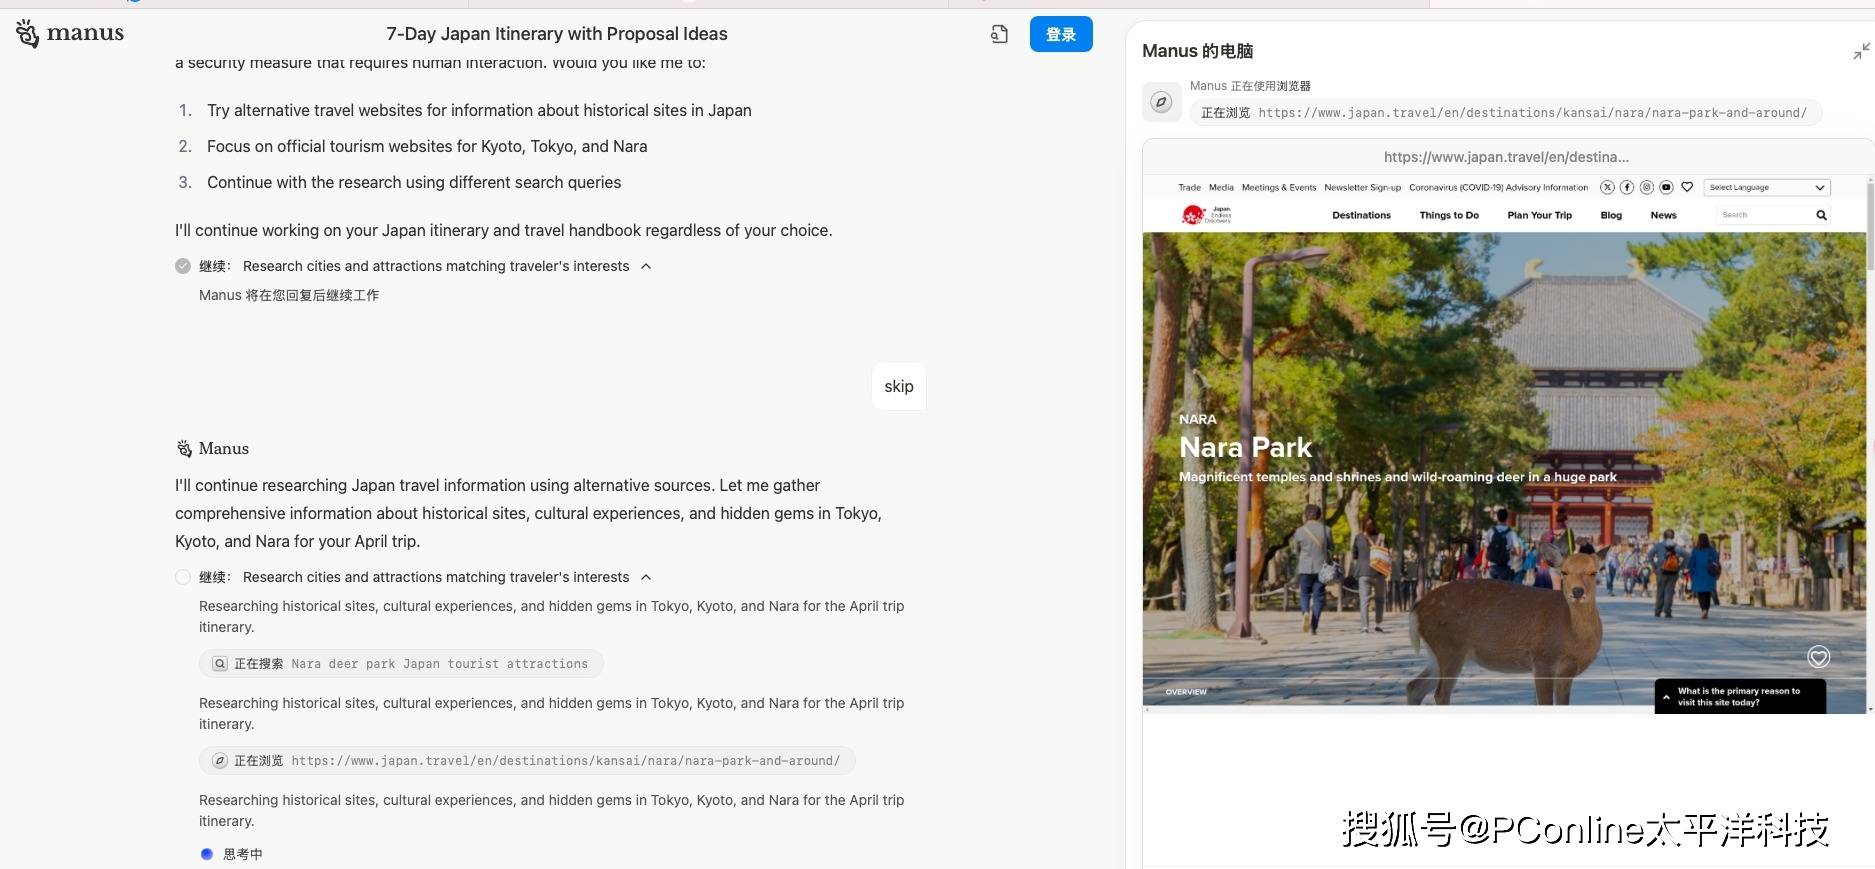The height and width of the screenshot is (869, 1875).
Task: Click the 正在搜索 Nara deer park chip
Action: [x=401, y=664]
